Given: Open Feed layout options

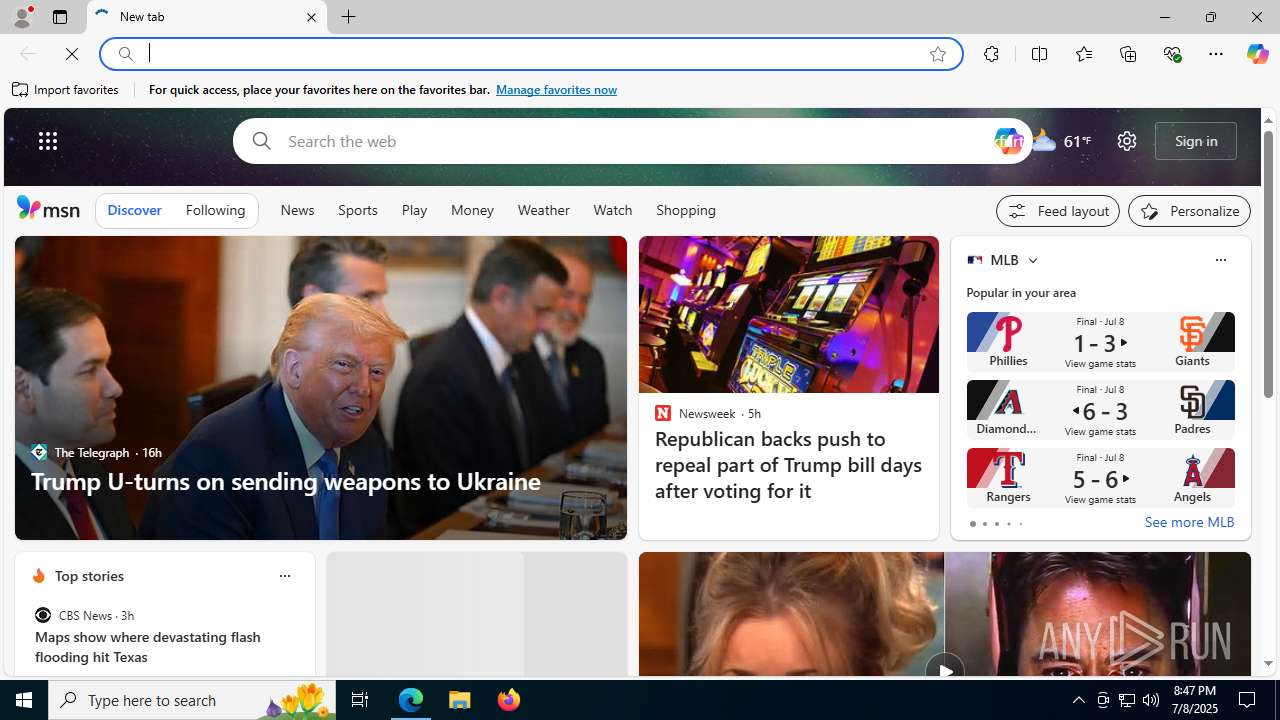Looking at the screenshot, I should 1058,211.
